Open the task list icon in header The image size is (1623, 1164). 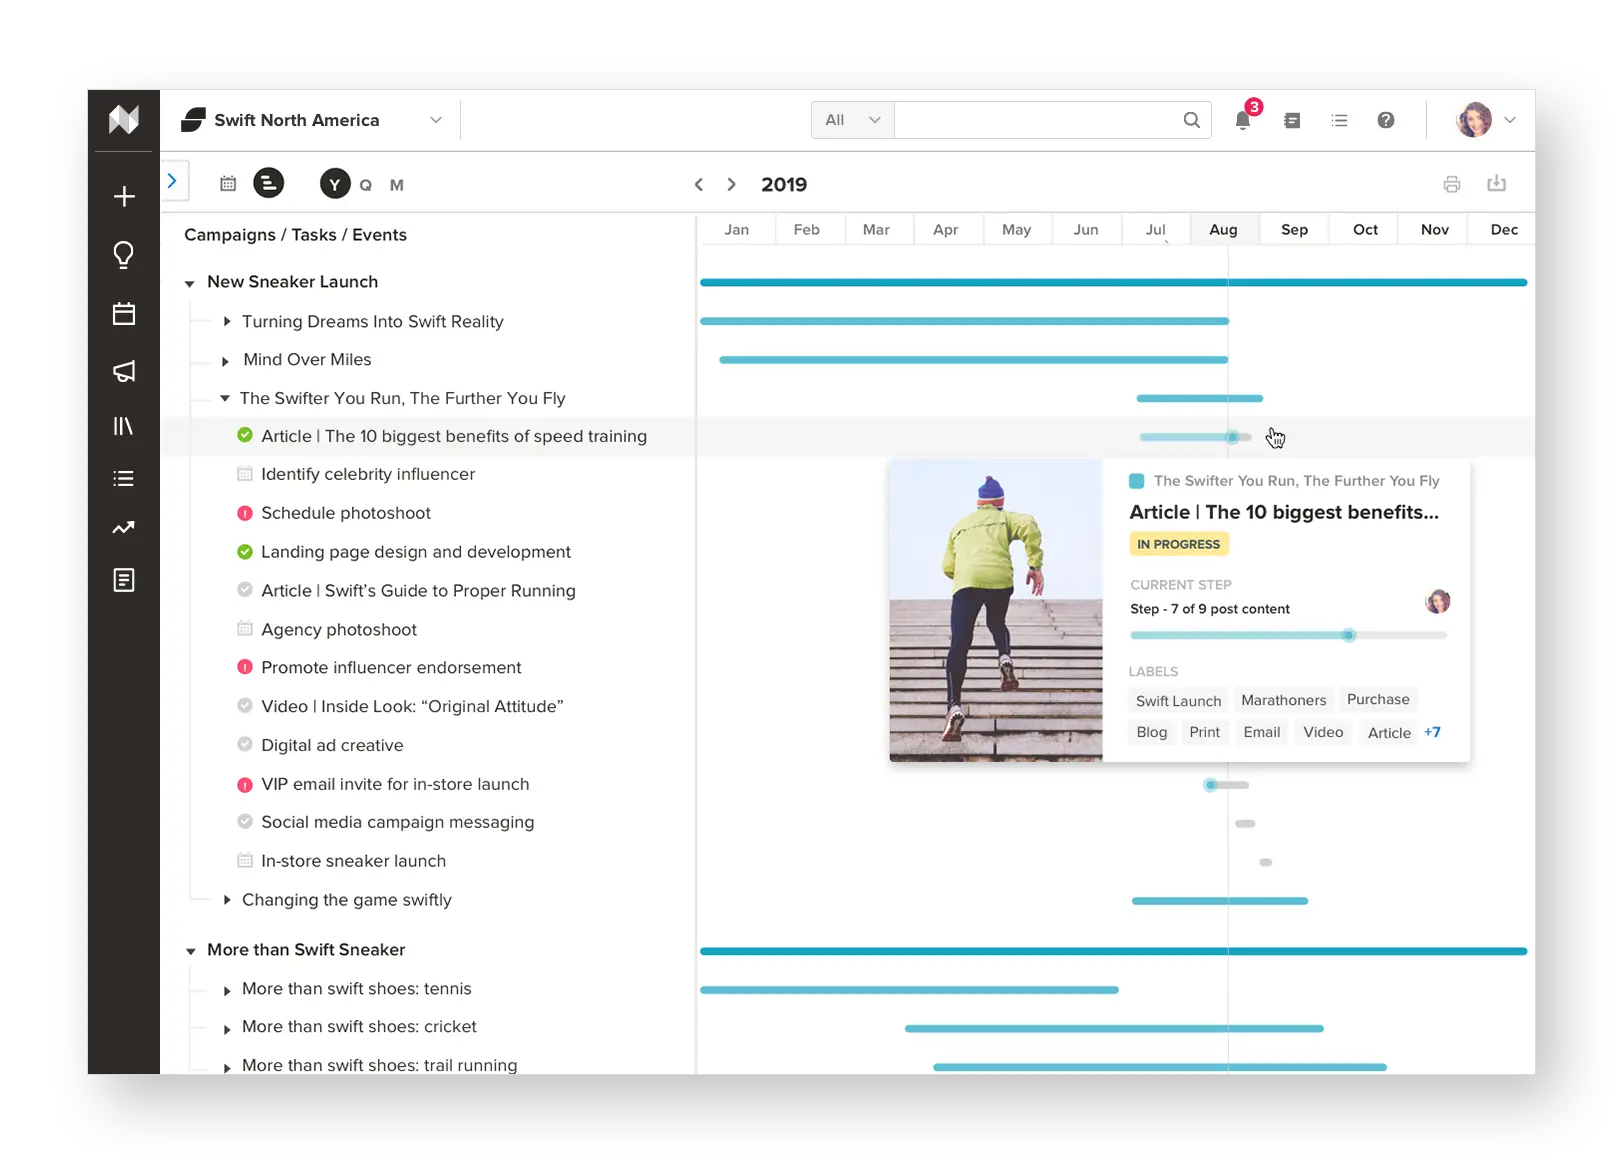click(1340, 120)
